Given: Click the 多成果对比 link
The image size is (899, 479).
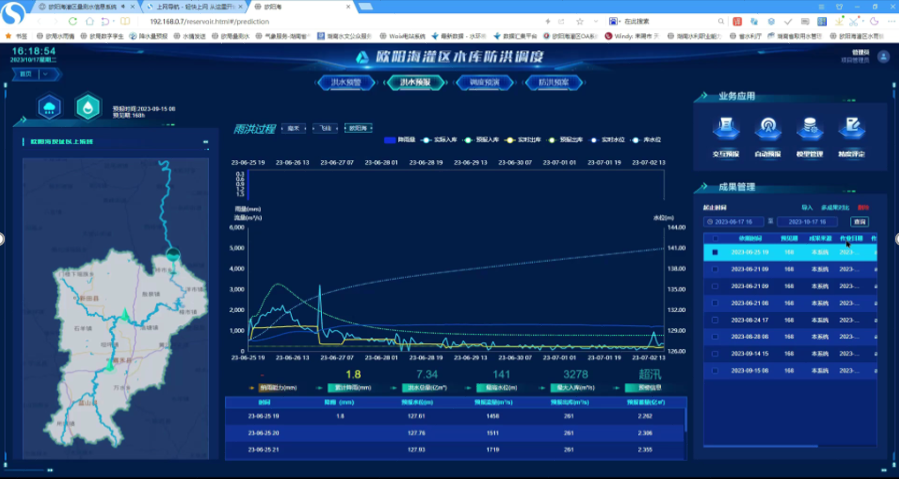Looking at the screenshot, I should [835, 208].
